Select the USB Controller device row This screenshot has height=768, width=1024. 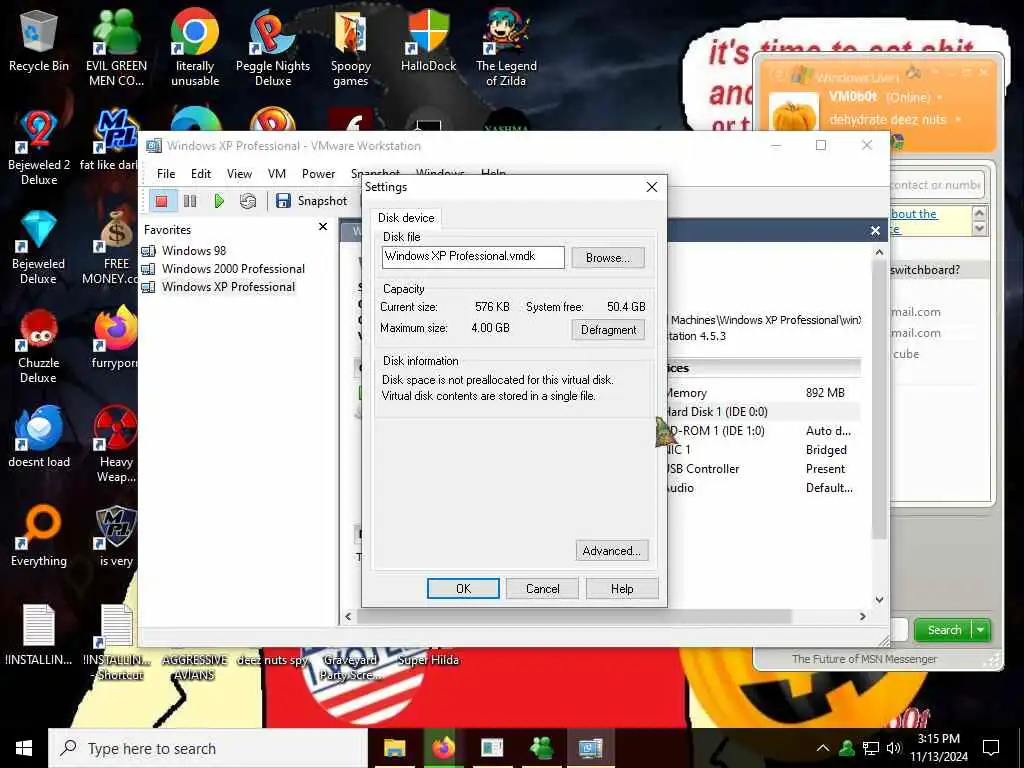click(x=761, y=469)
